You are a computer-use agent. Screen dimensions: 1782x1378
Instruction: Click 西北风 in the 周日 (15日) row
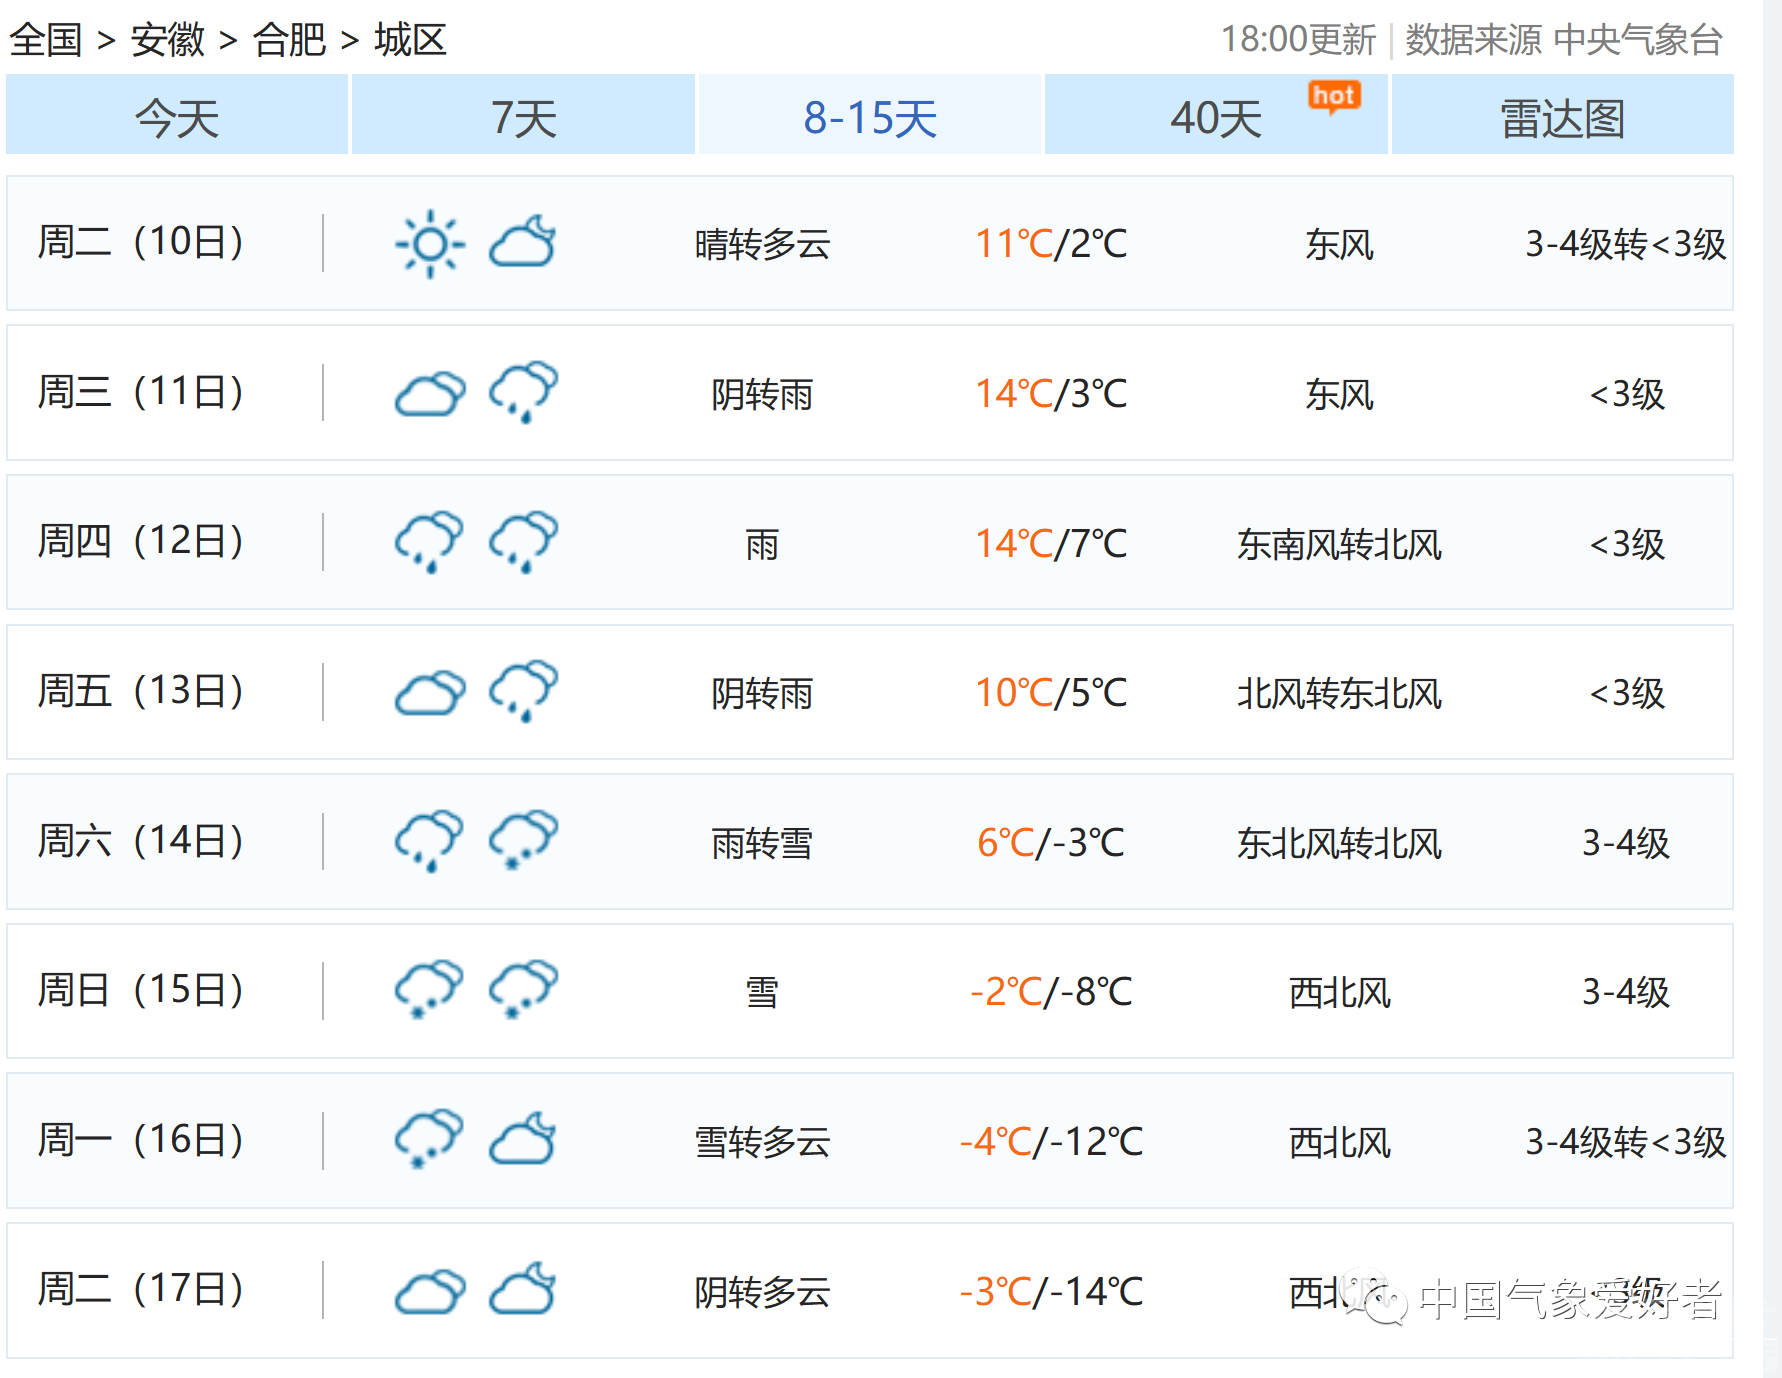[1340, 992]
